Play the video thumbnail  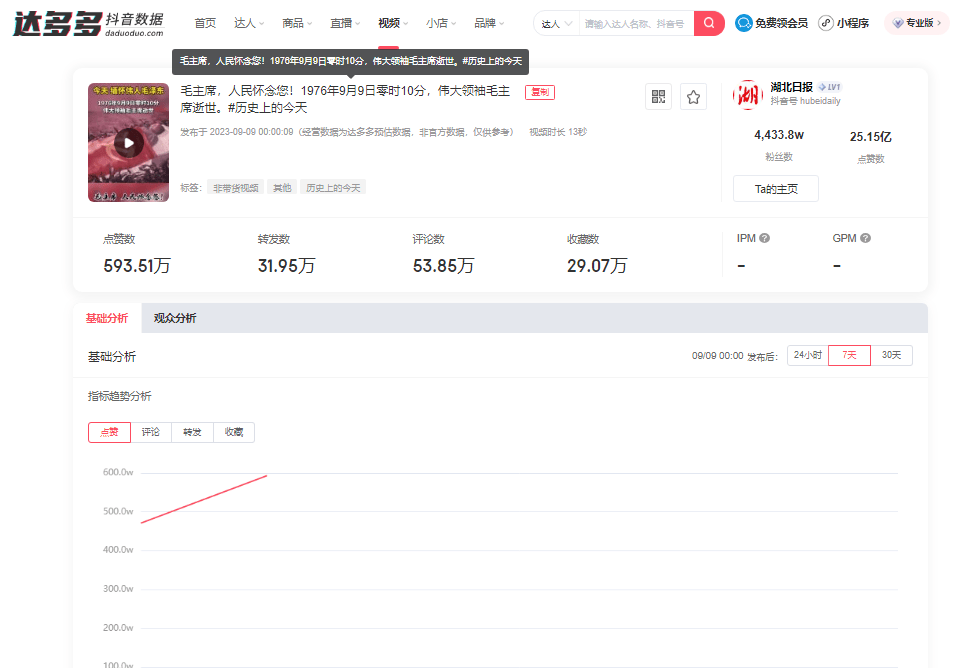127,142
